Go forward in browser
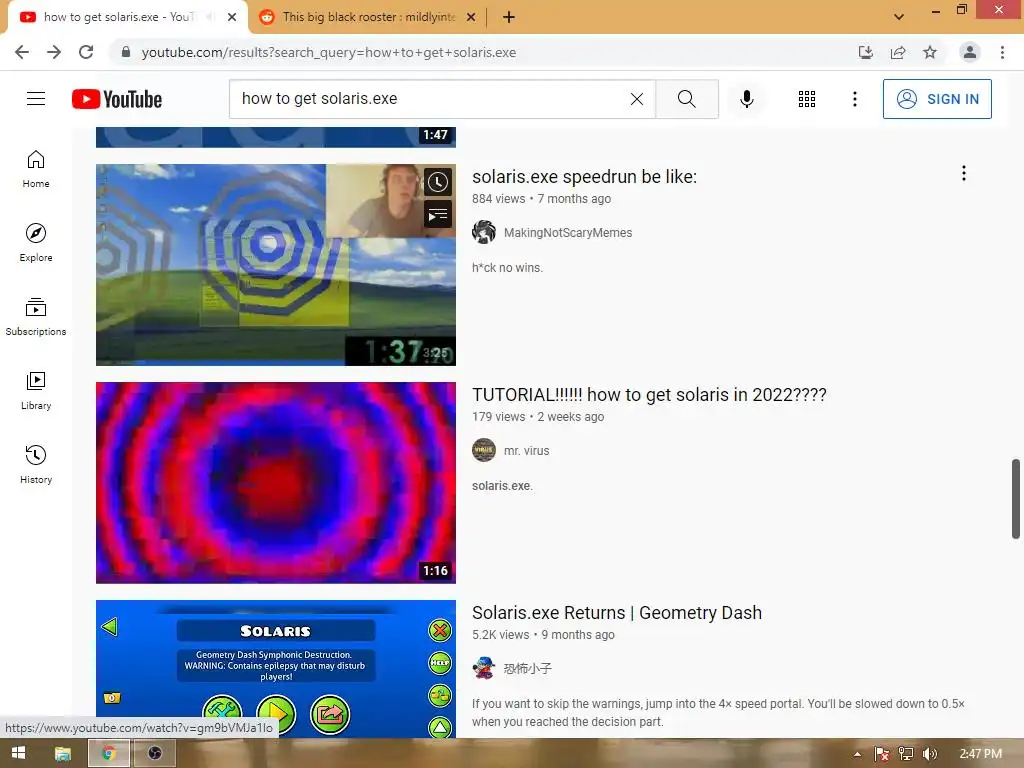The height and width of the screenshot is (768, 1024). pyautogui.click(x=54, y=52)
